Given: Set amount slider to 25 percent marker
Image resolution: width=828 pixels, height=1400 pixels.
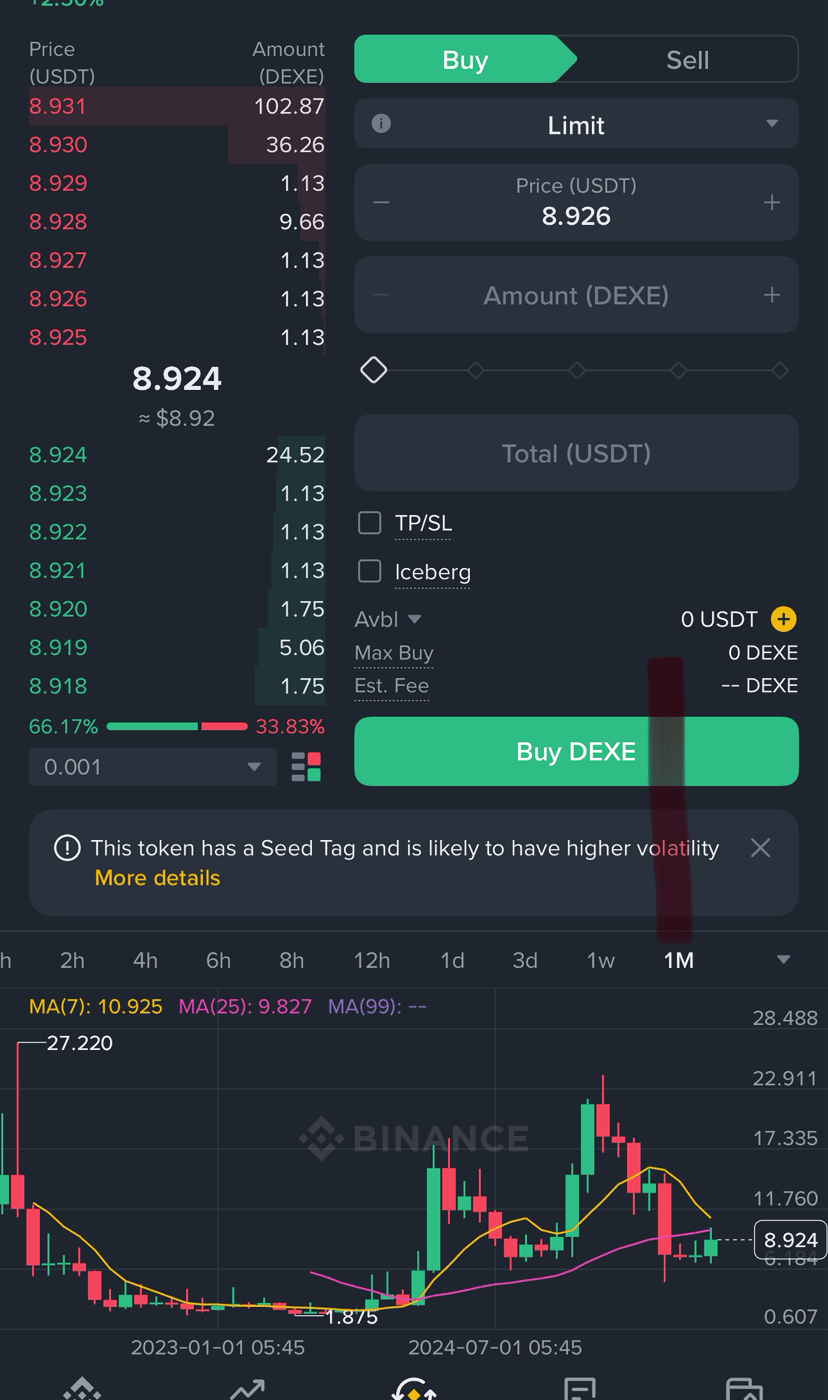Looking at the screenshot, I should (475, 370).
